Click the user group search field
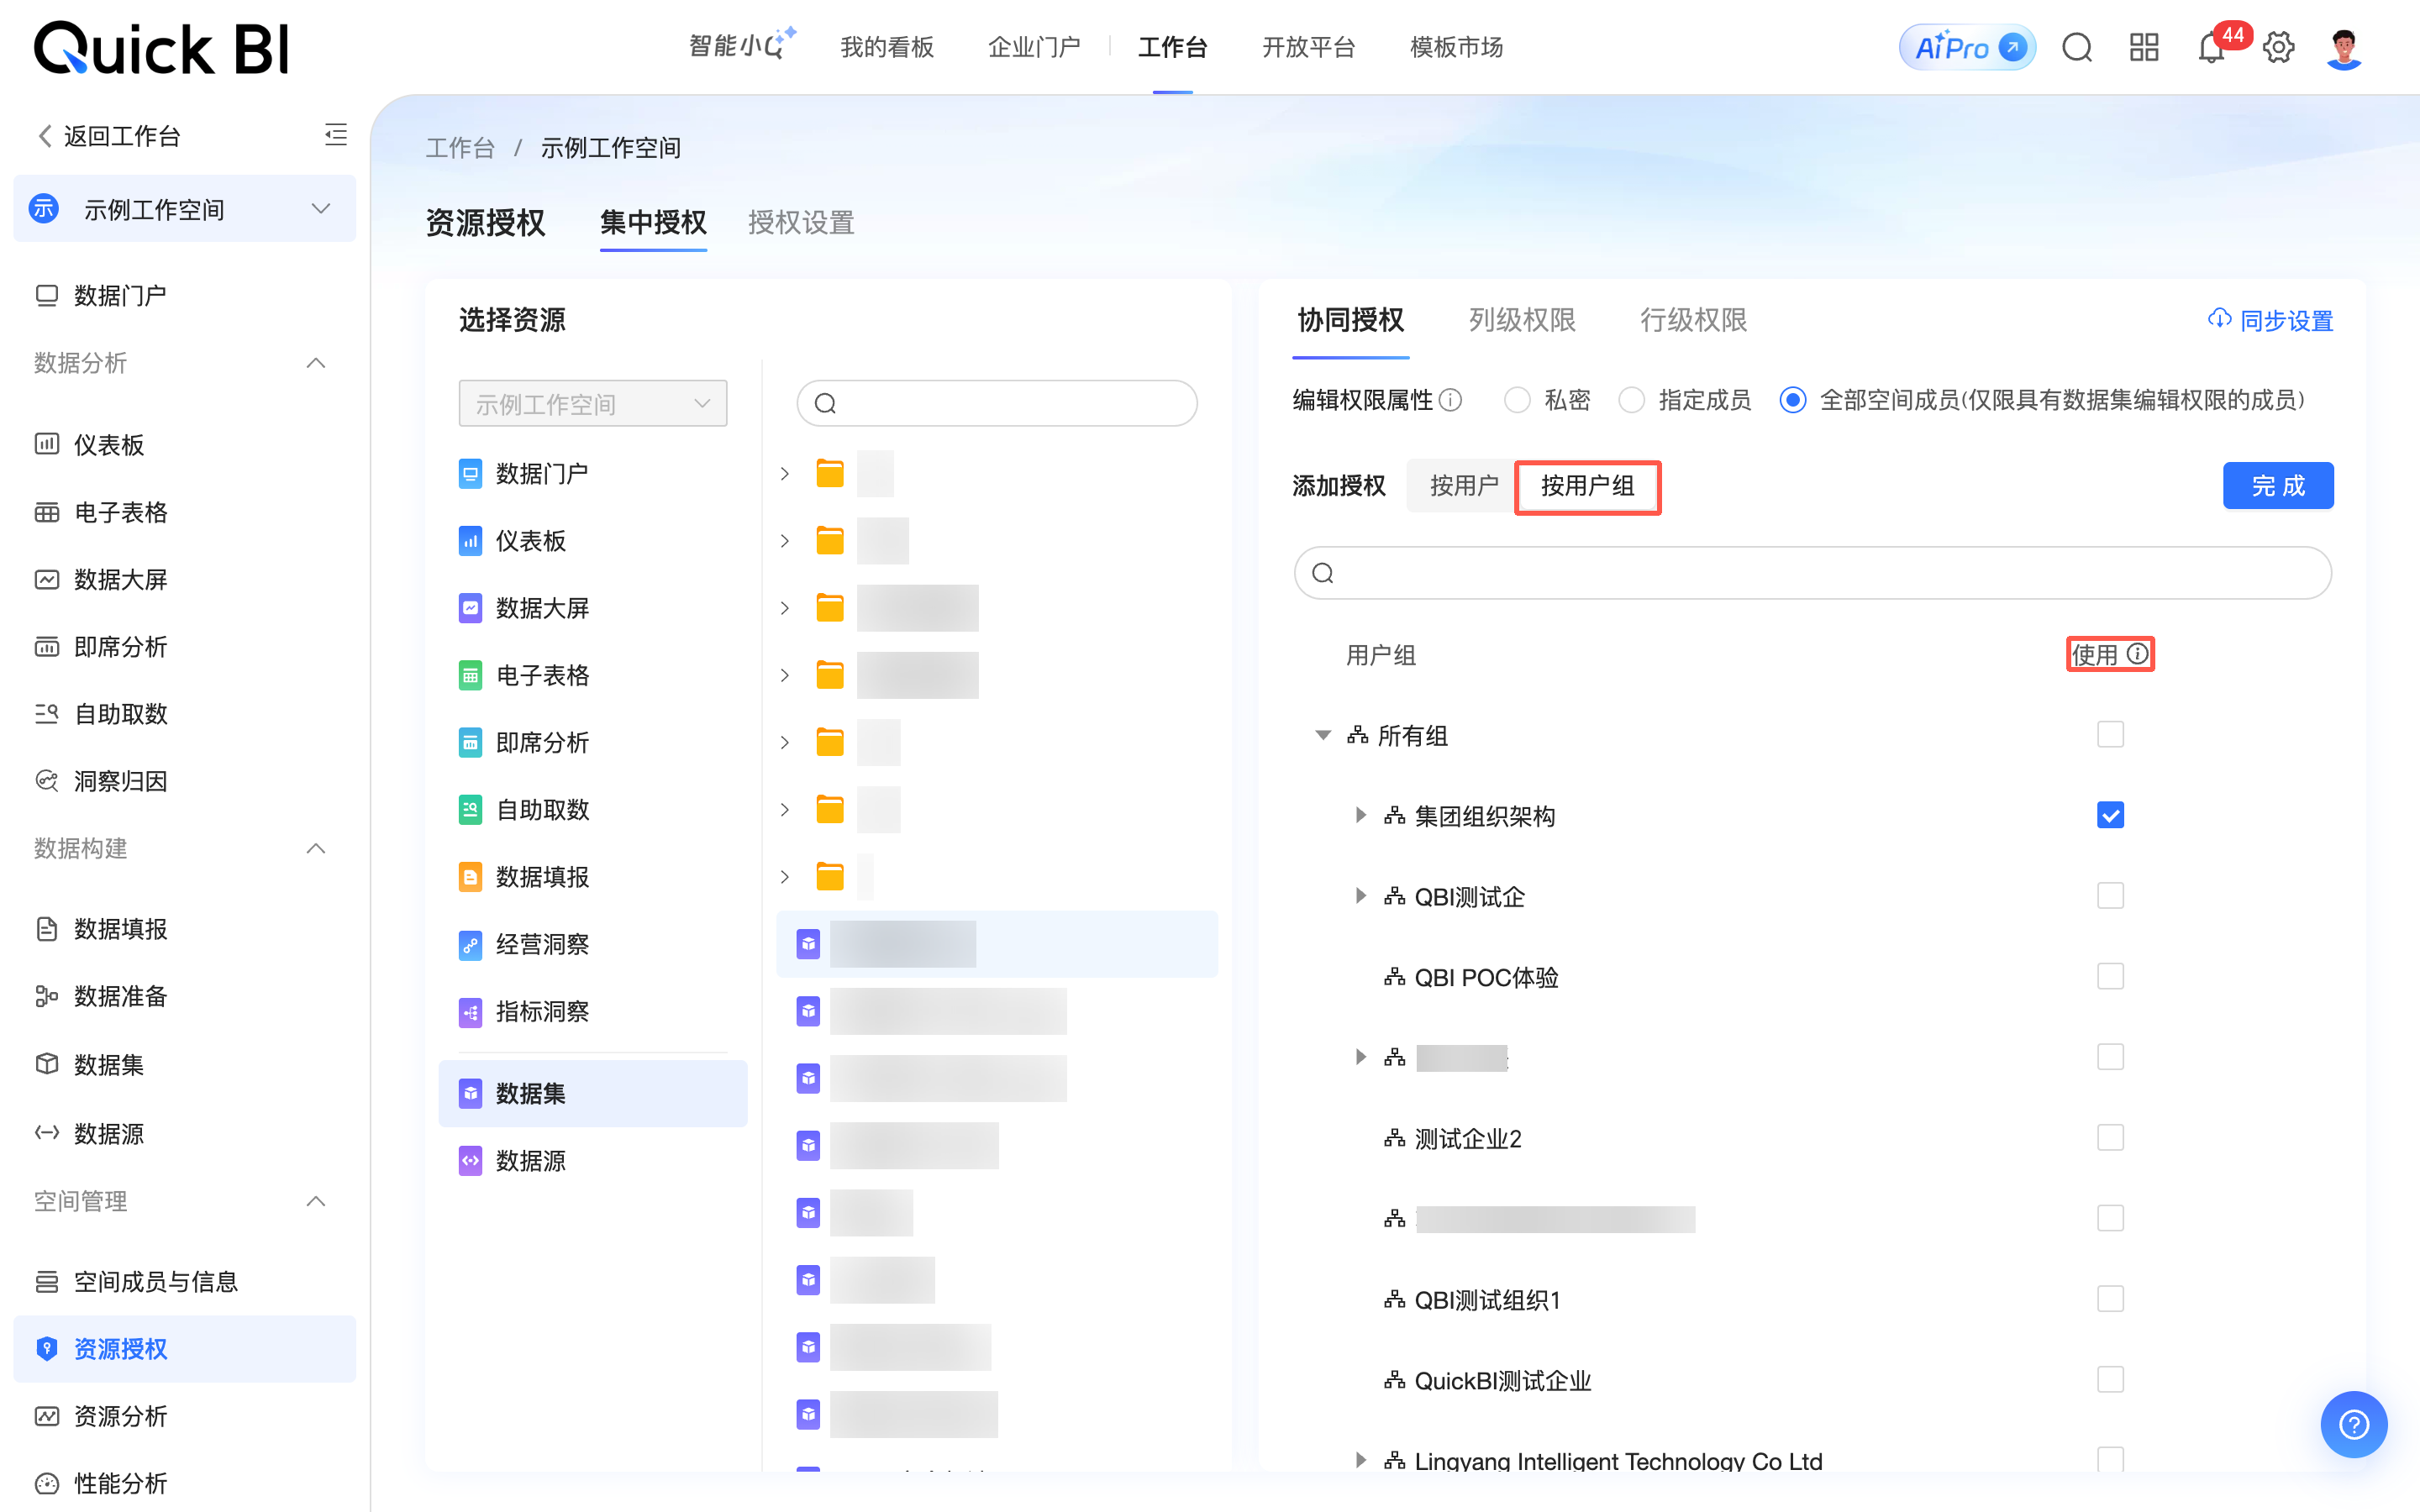Viewport: 2420px width, 1512px height. [x=1812, y=572]
